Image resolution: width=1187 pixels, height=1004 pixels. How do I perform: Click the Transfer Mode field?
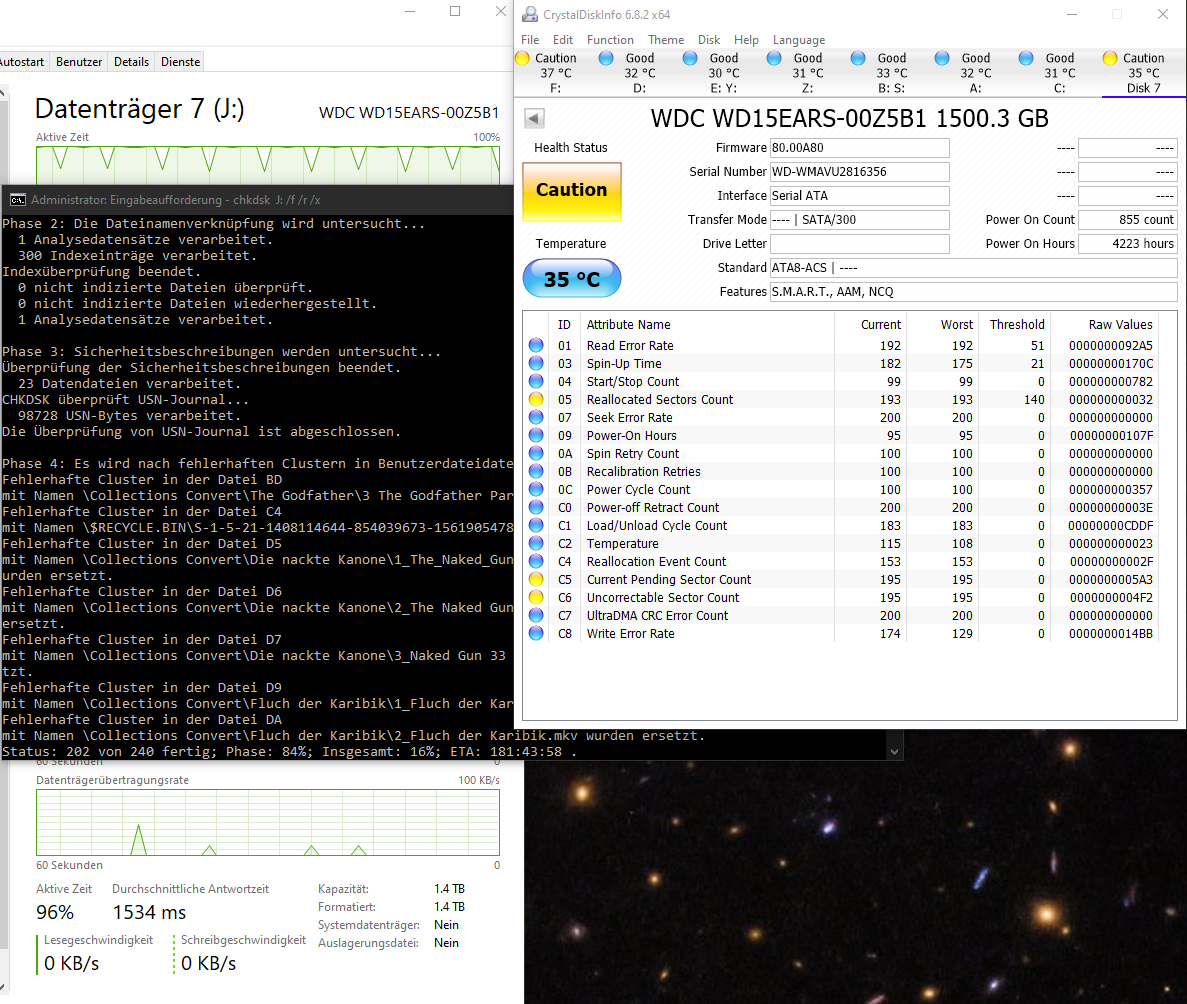pos(859,220)
